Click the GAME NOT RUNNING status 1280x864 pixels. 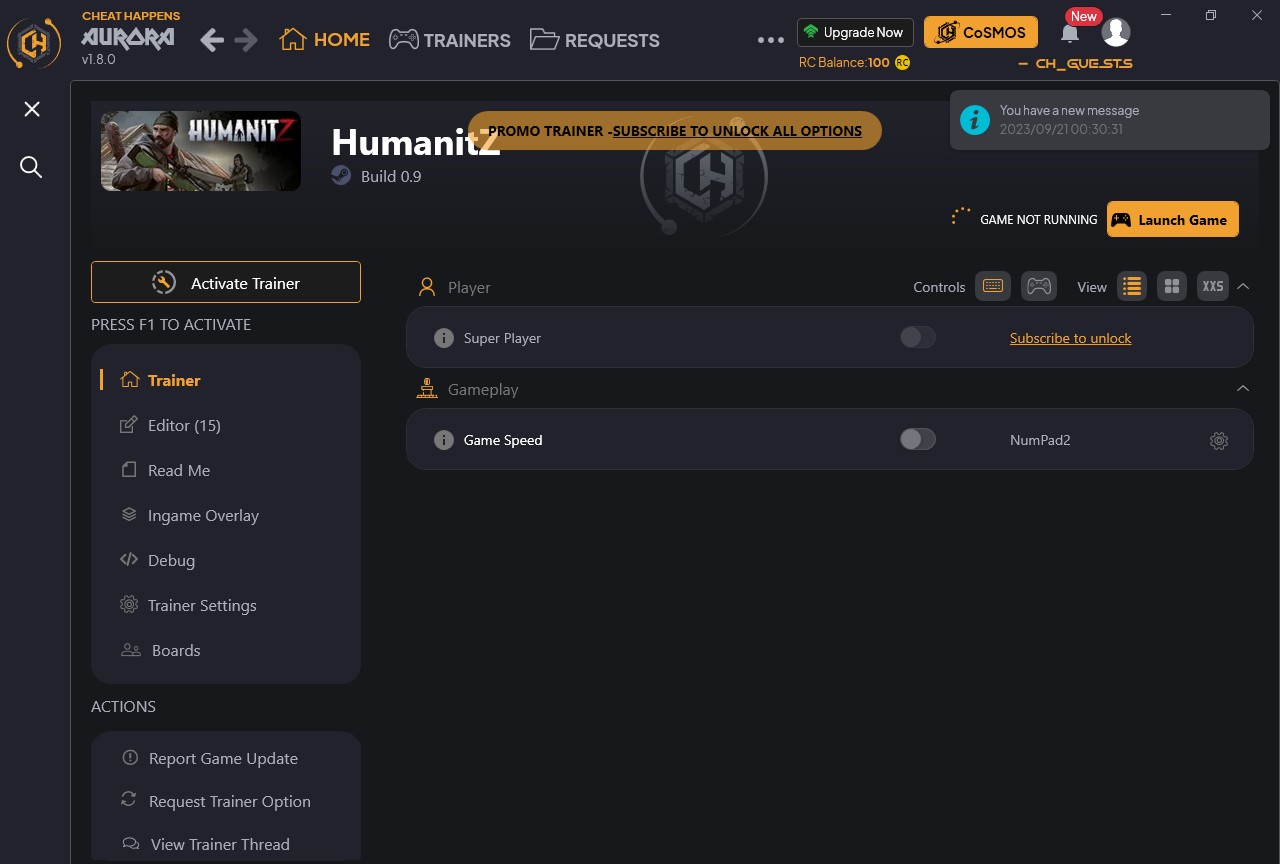click(x=1038, y=219)
